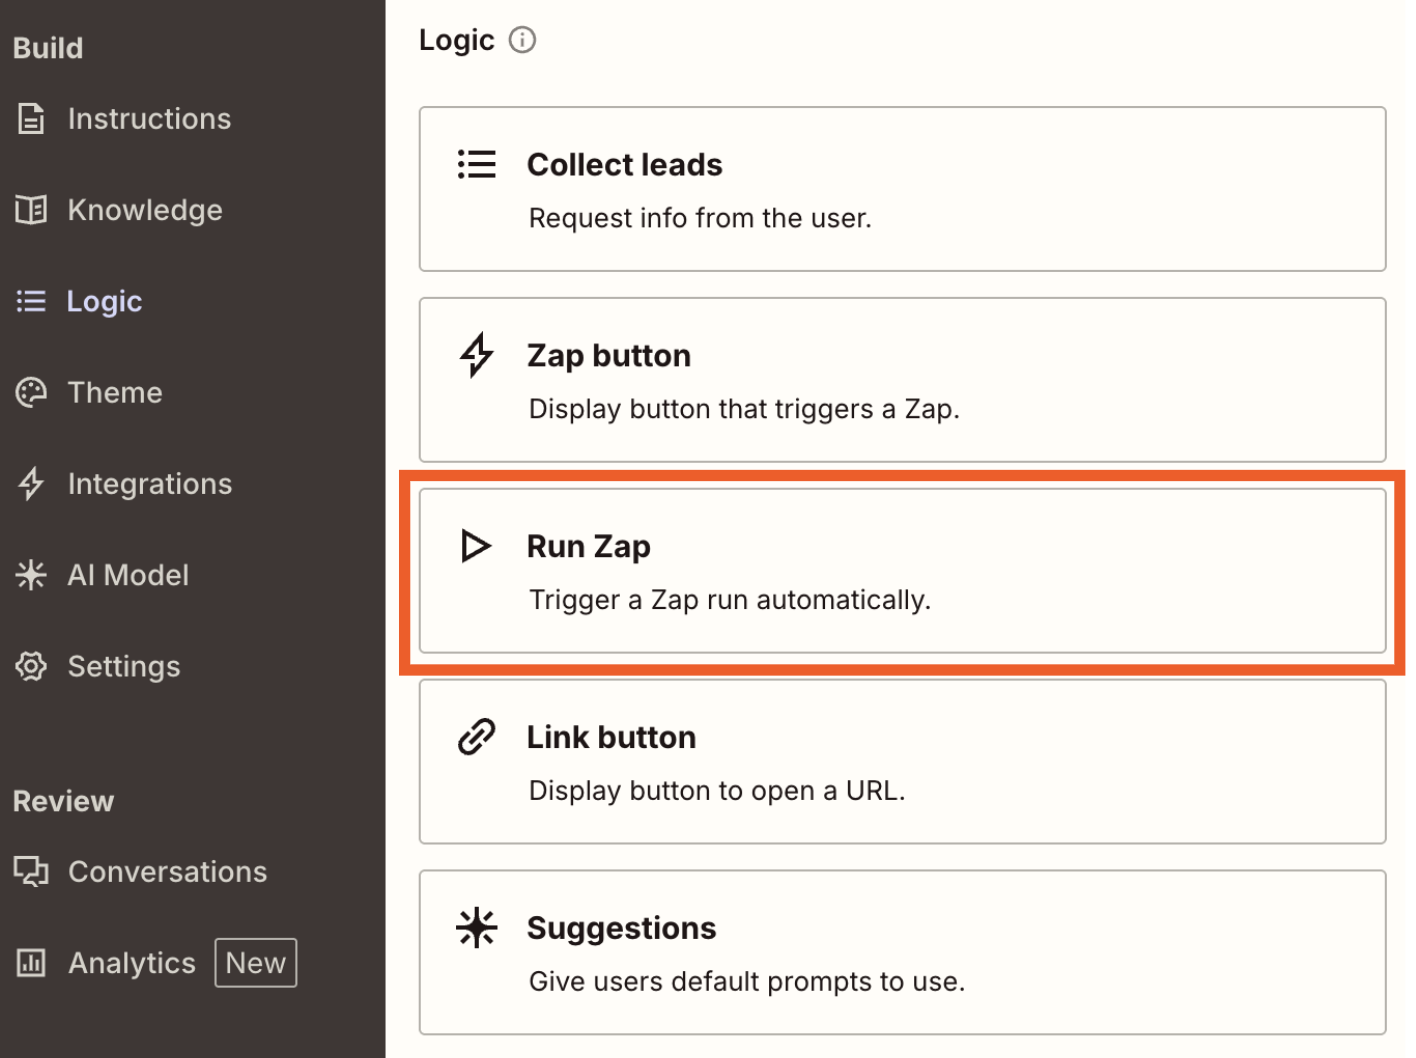Add a Link button element
The image size is (1416, 1058).
(x=900, y=762)
